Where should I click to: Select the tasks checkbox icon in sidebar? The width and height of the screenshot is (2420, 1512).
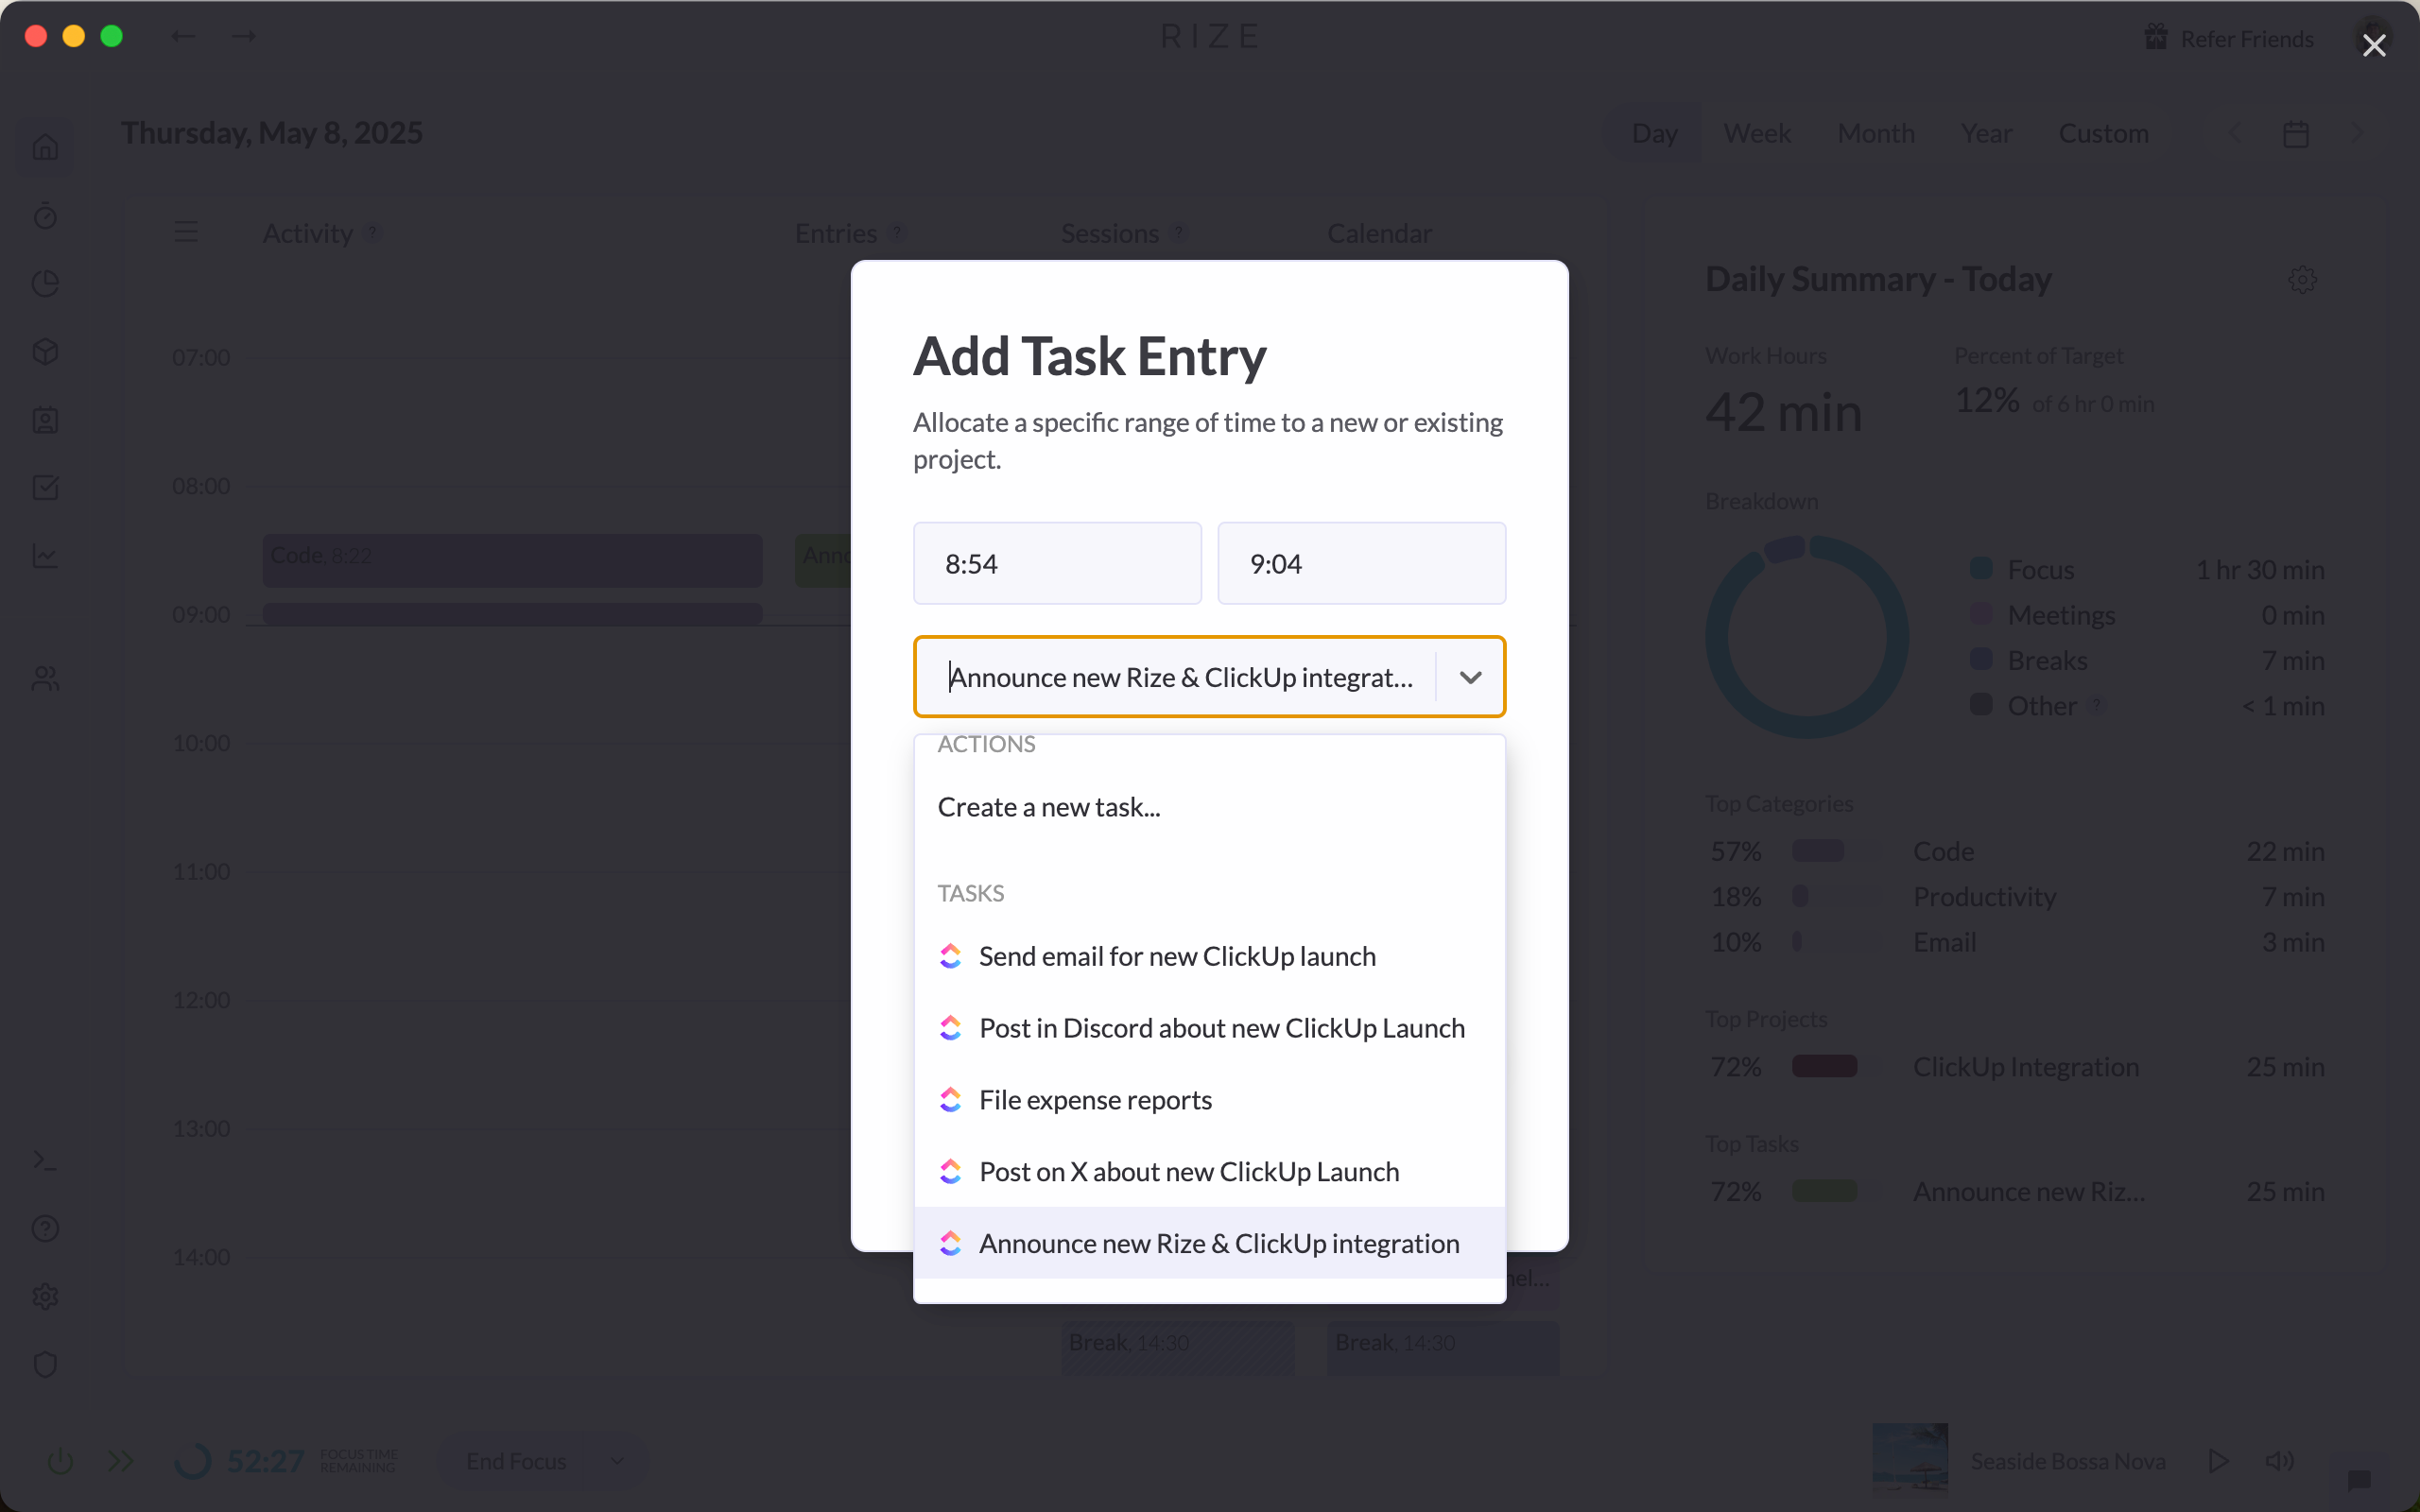pos(45,487)
